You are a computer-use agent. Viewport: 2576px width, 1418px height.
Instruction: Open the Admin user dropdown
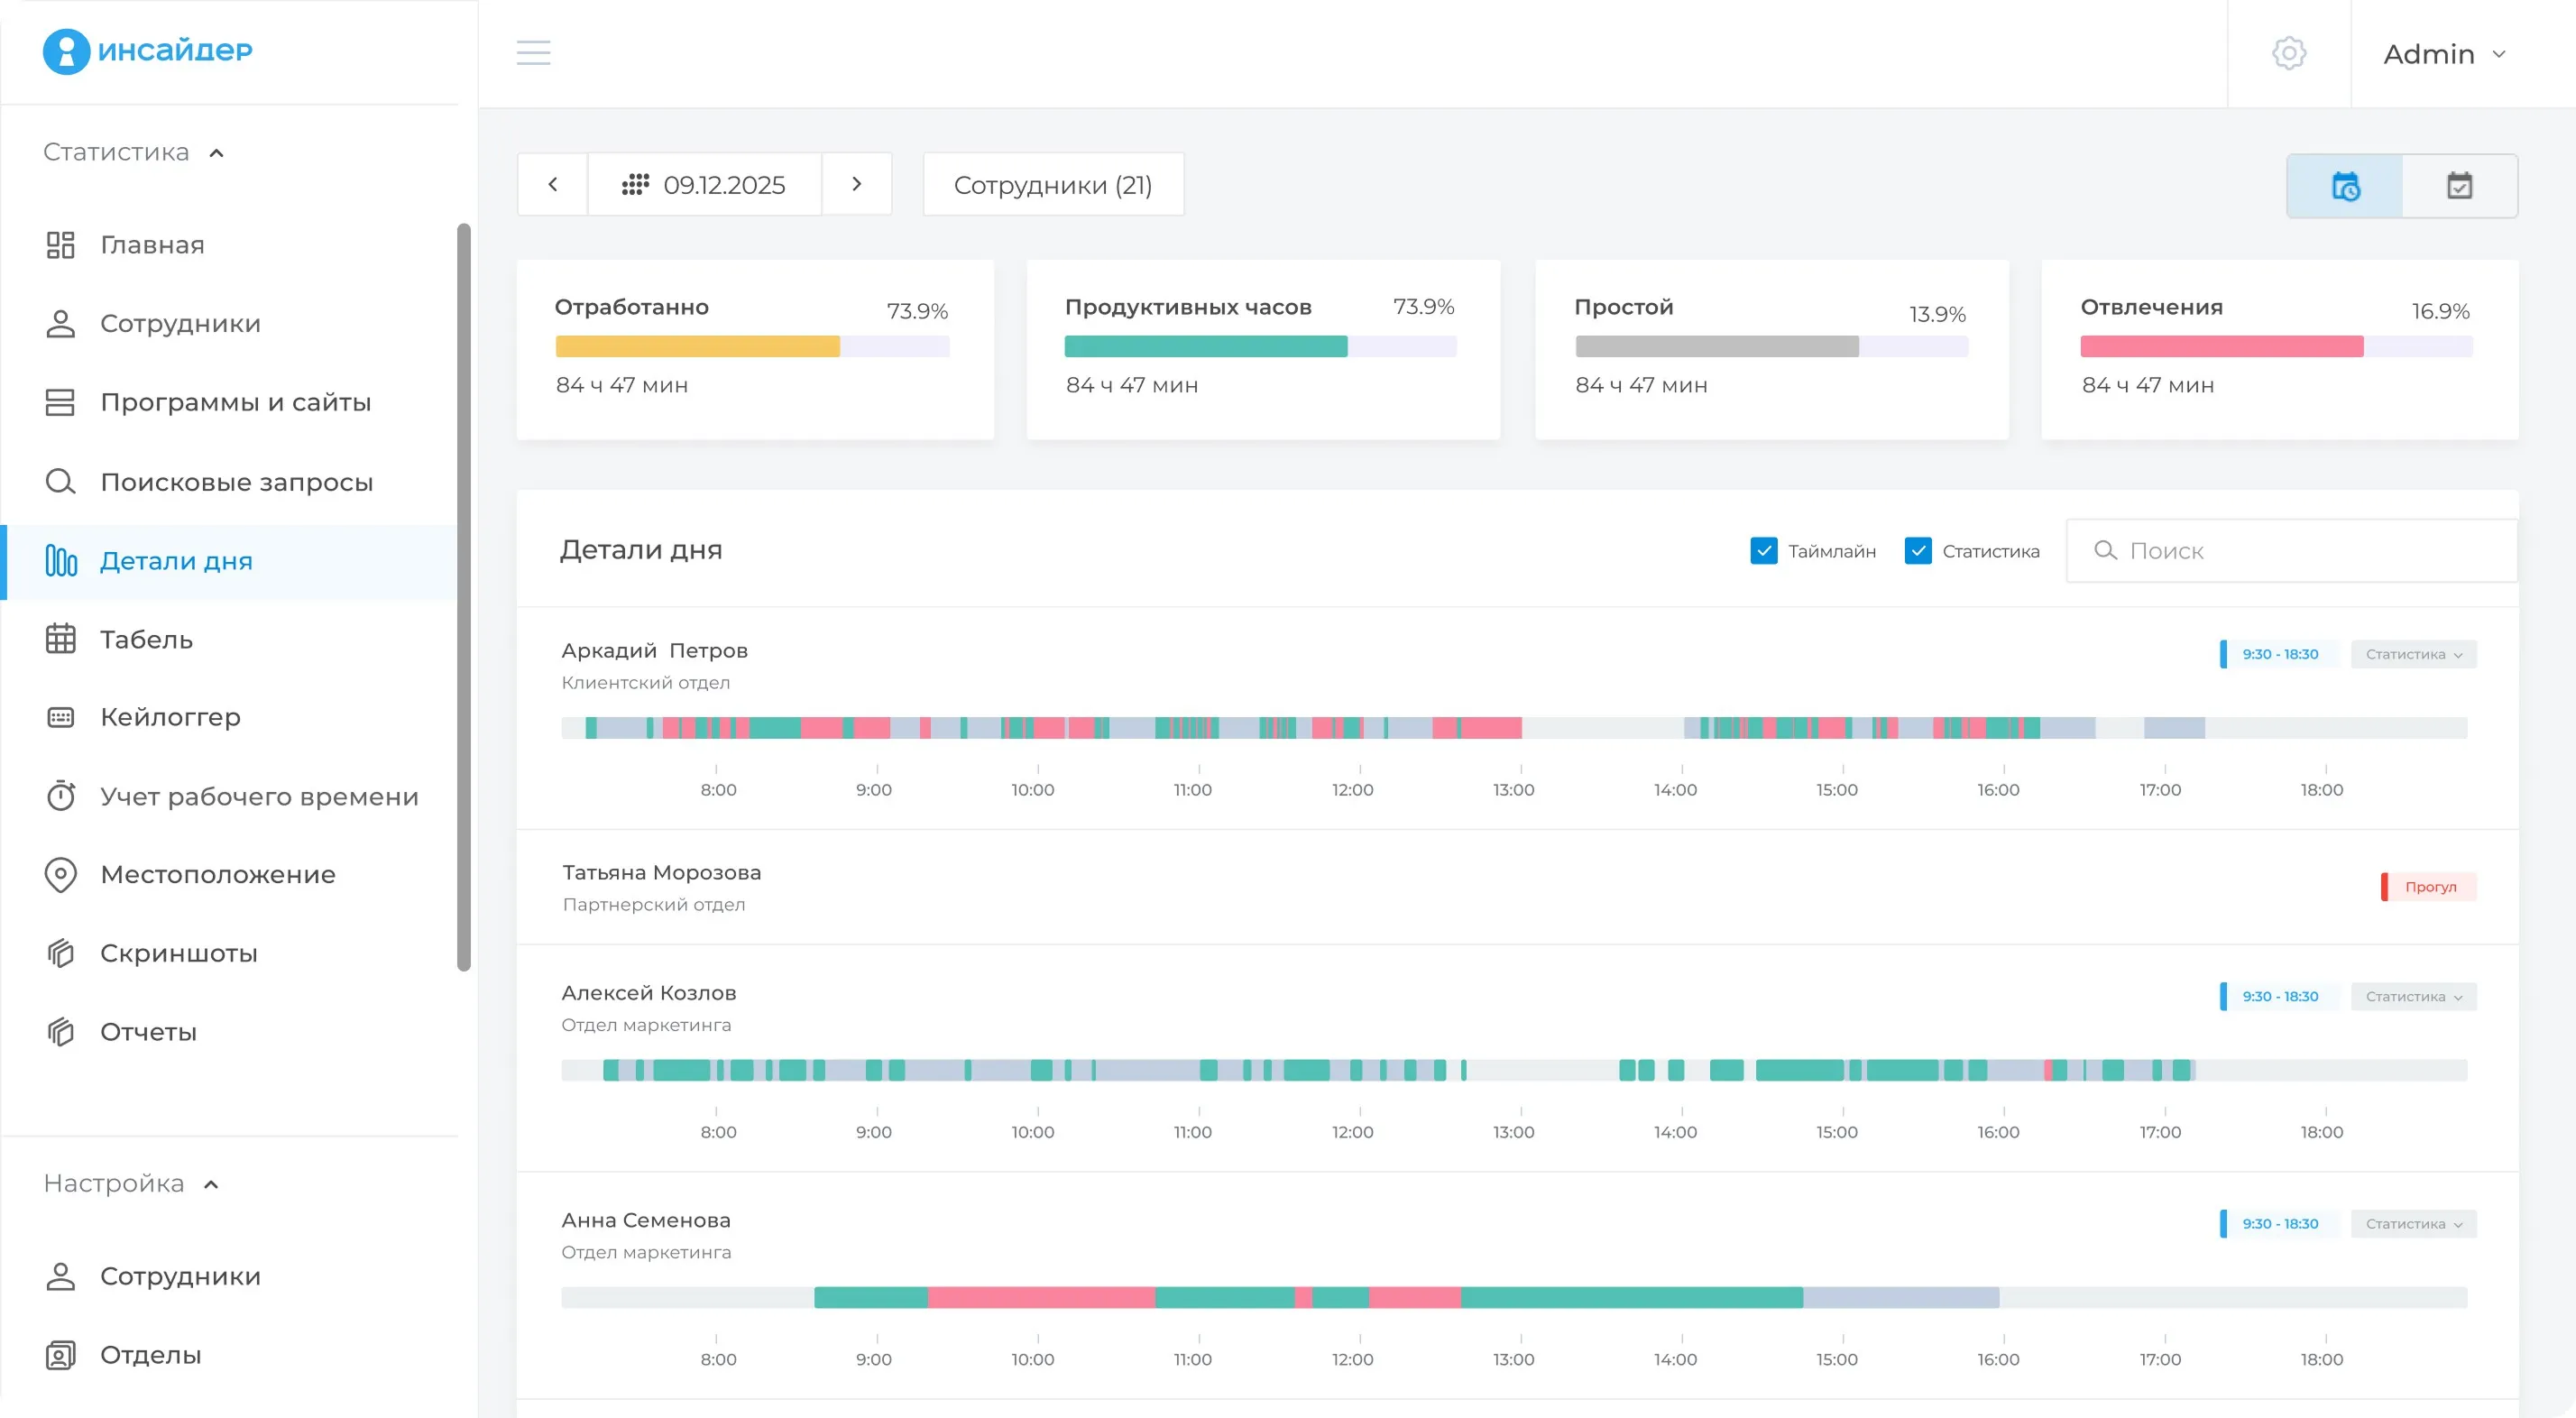[x=2443, y=54]
